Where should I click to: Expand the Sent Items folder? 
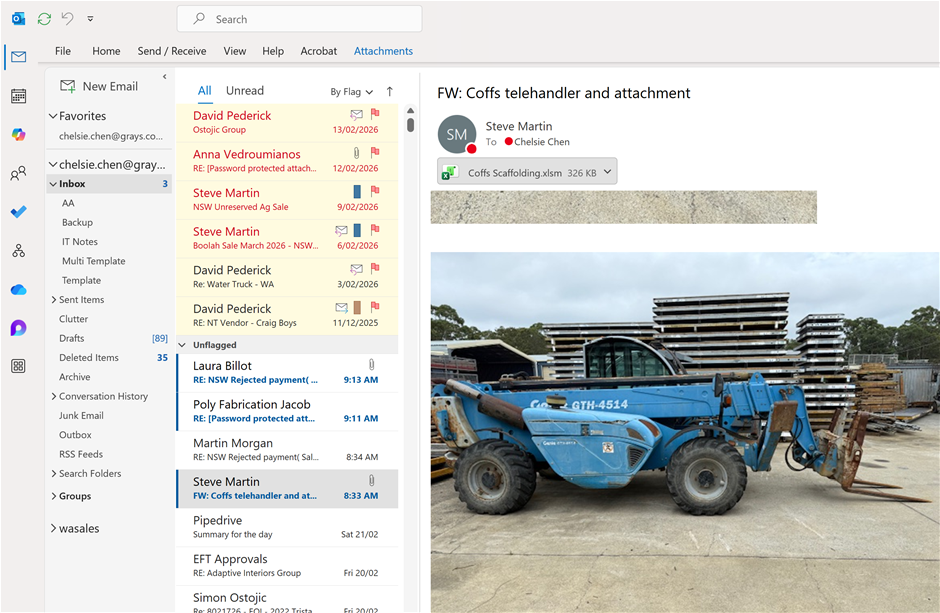click(54, 300)
